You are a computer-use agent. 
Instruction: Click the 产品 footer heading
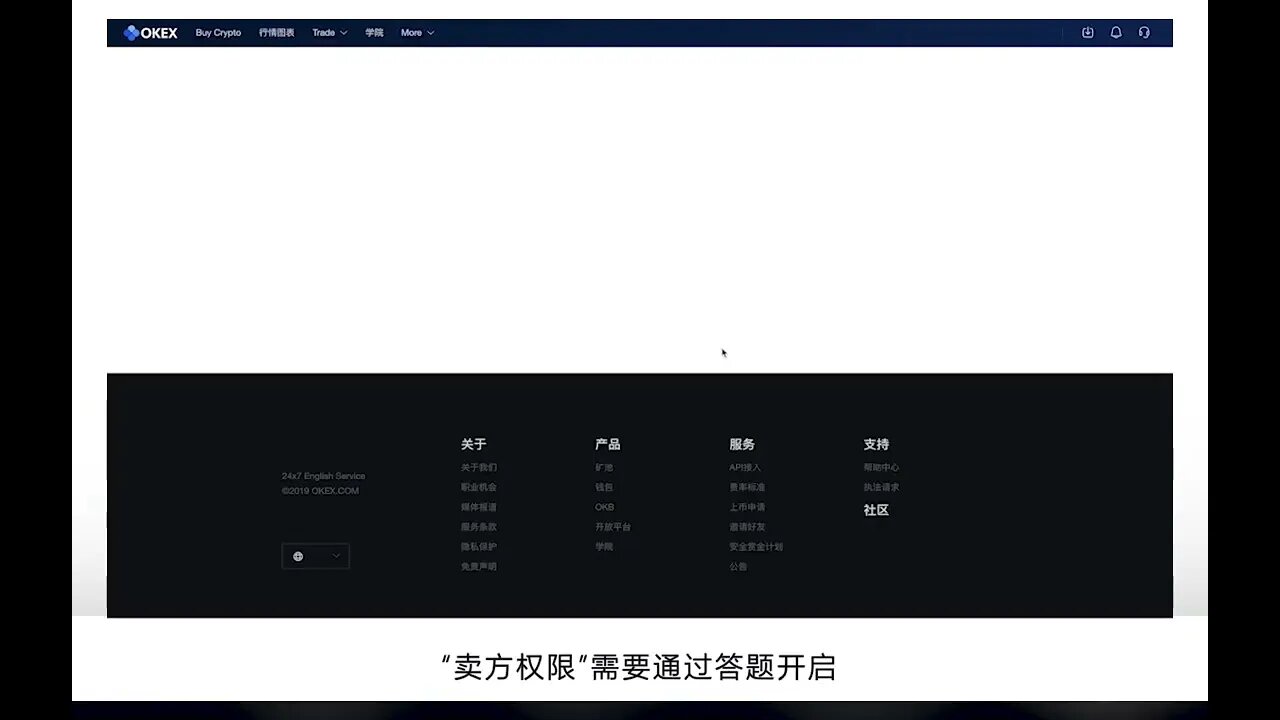coord(608,444)
